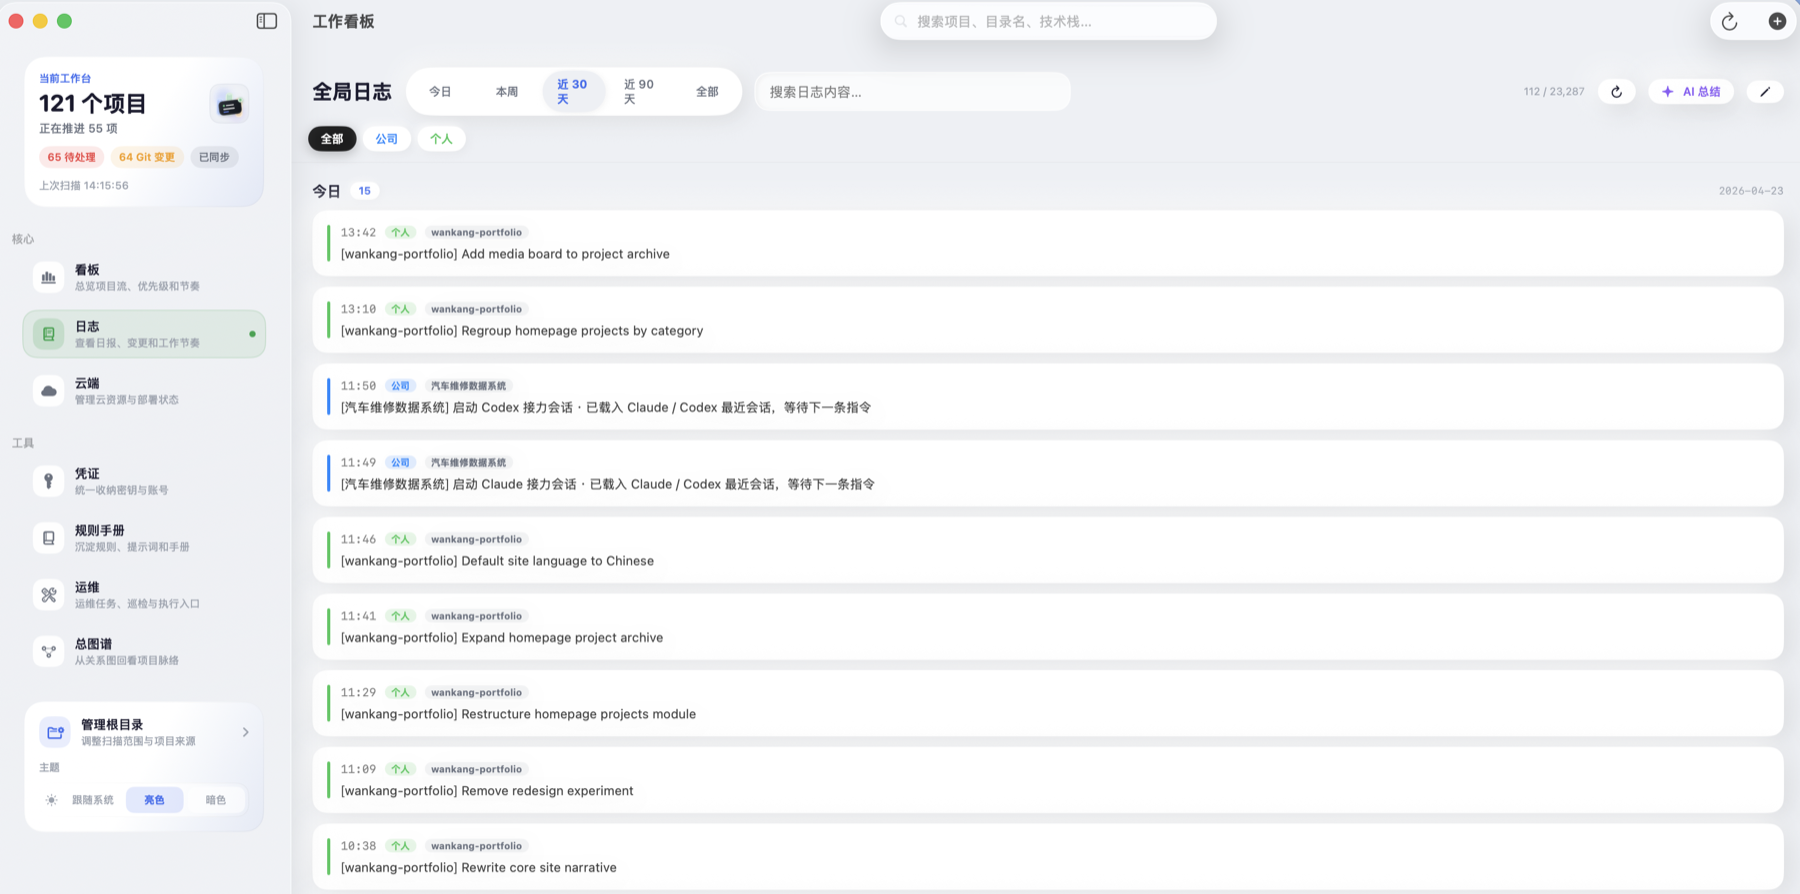Switch theme to 暗色 dark mode

pos(215,800)
